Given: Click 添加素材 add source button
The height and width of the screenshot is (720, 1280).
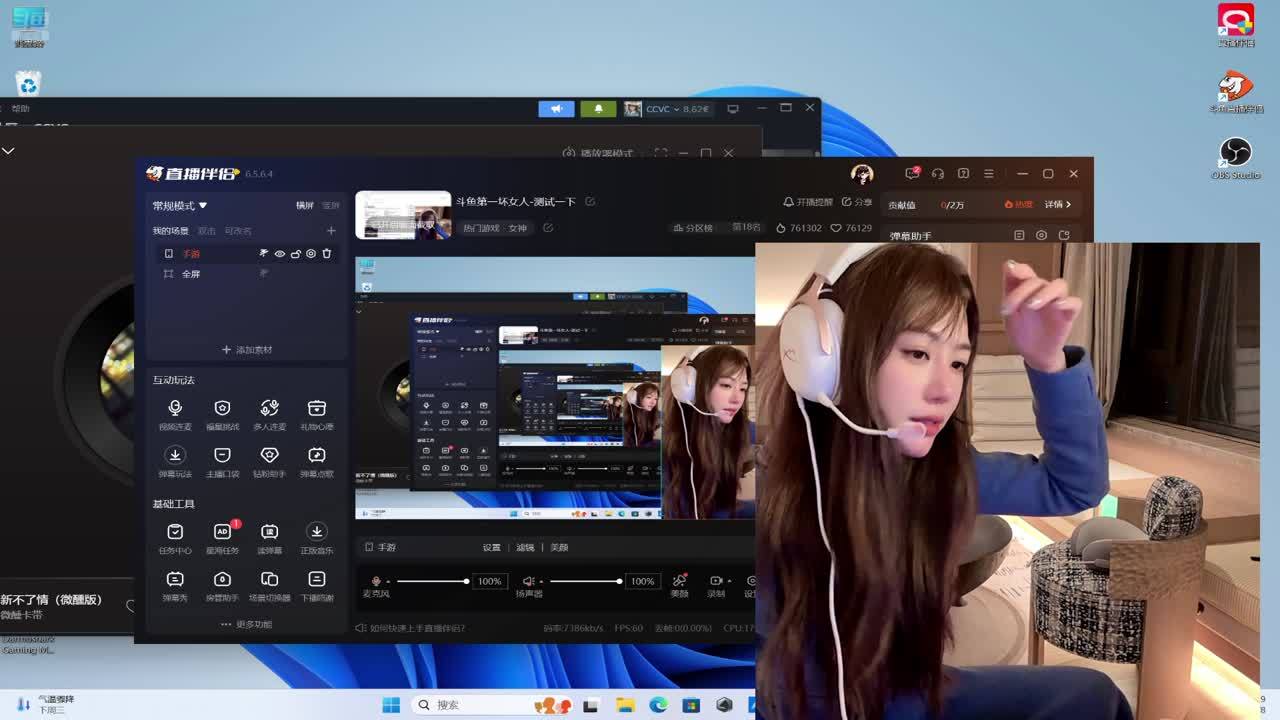Looking at the screenshot, I should point(247,350).
